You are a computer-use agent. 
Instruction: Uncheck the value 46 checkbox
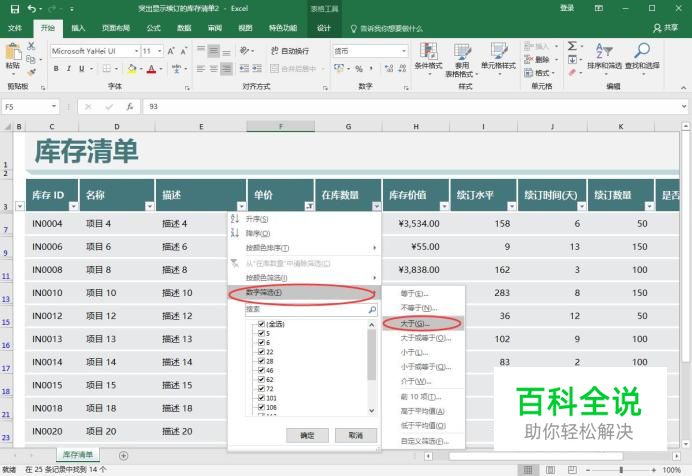point(261,370)
